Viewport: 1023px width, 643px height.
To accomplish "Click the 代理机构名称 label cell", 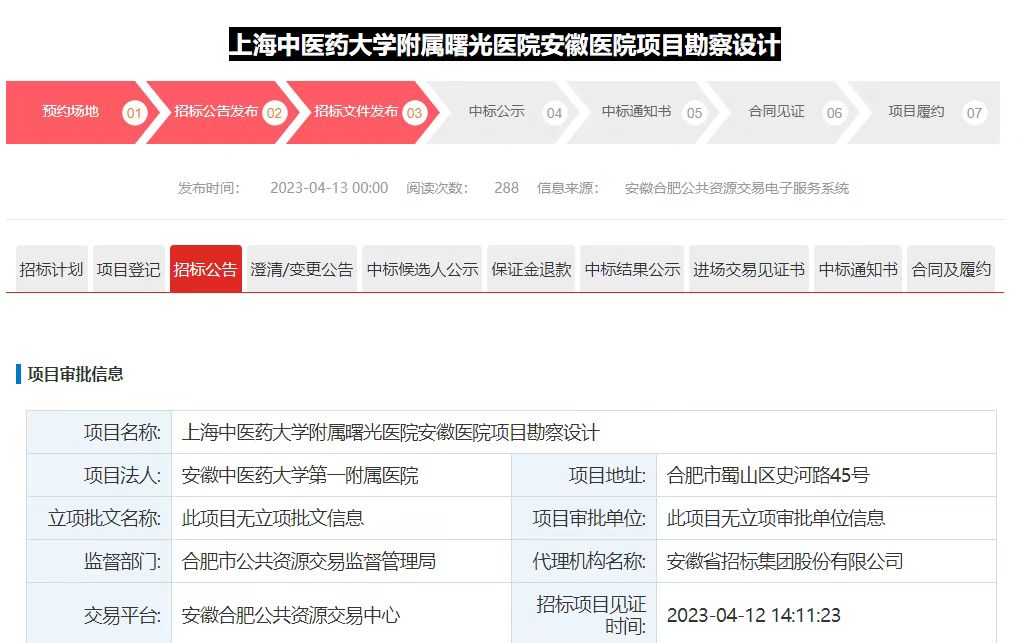I will (584, 561).
